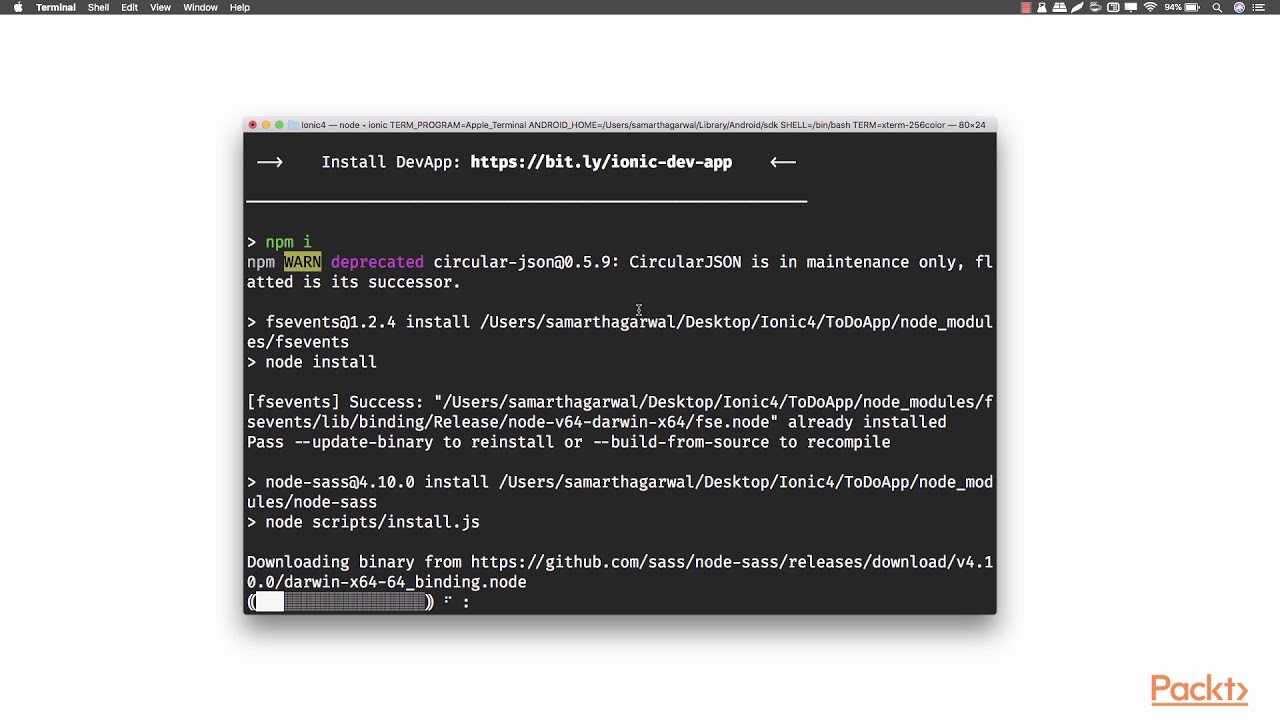
Task: Minimize the Terminal window with yellow button
Action: (x=266, y=125)
